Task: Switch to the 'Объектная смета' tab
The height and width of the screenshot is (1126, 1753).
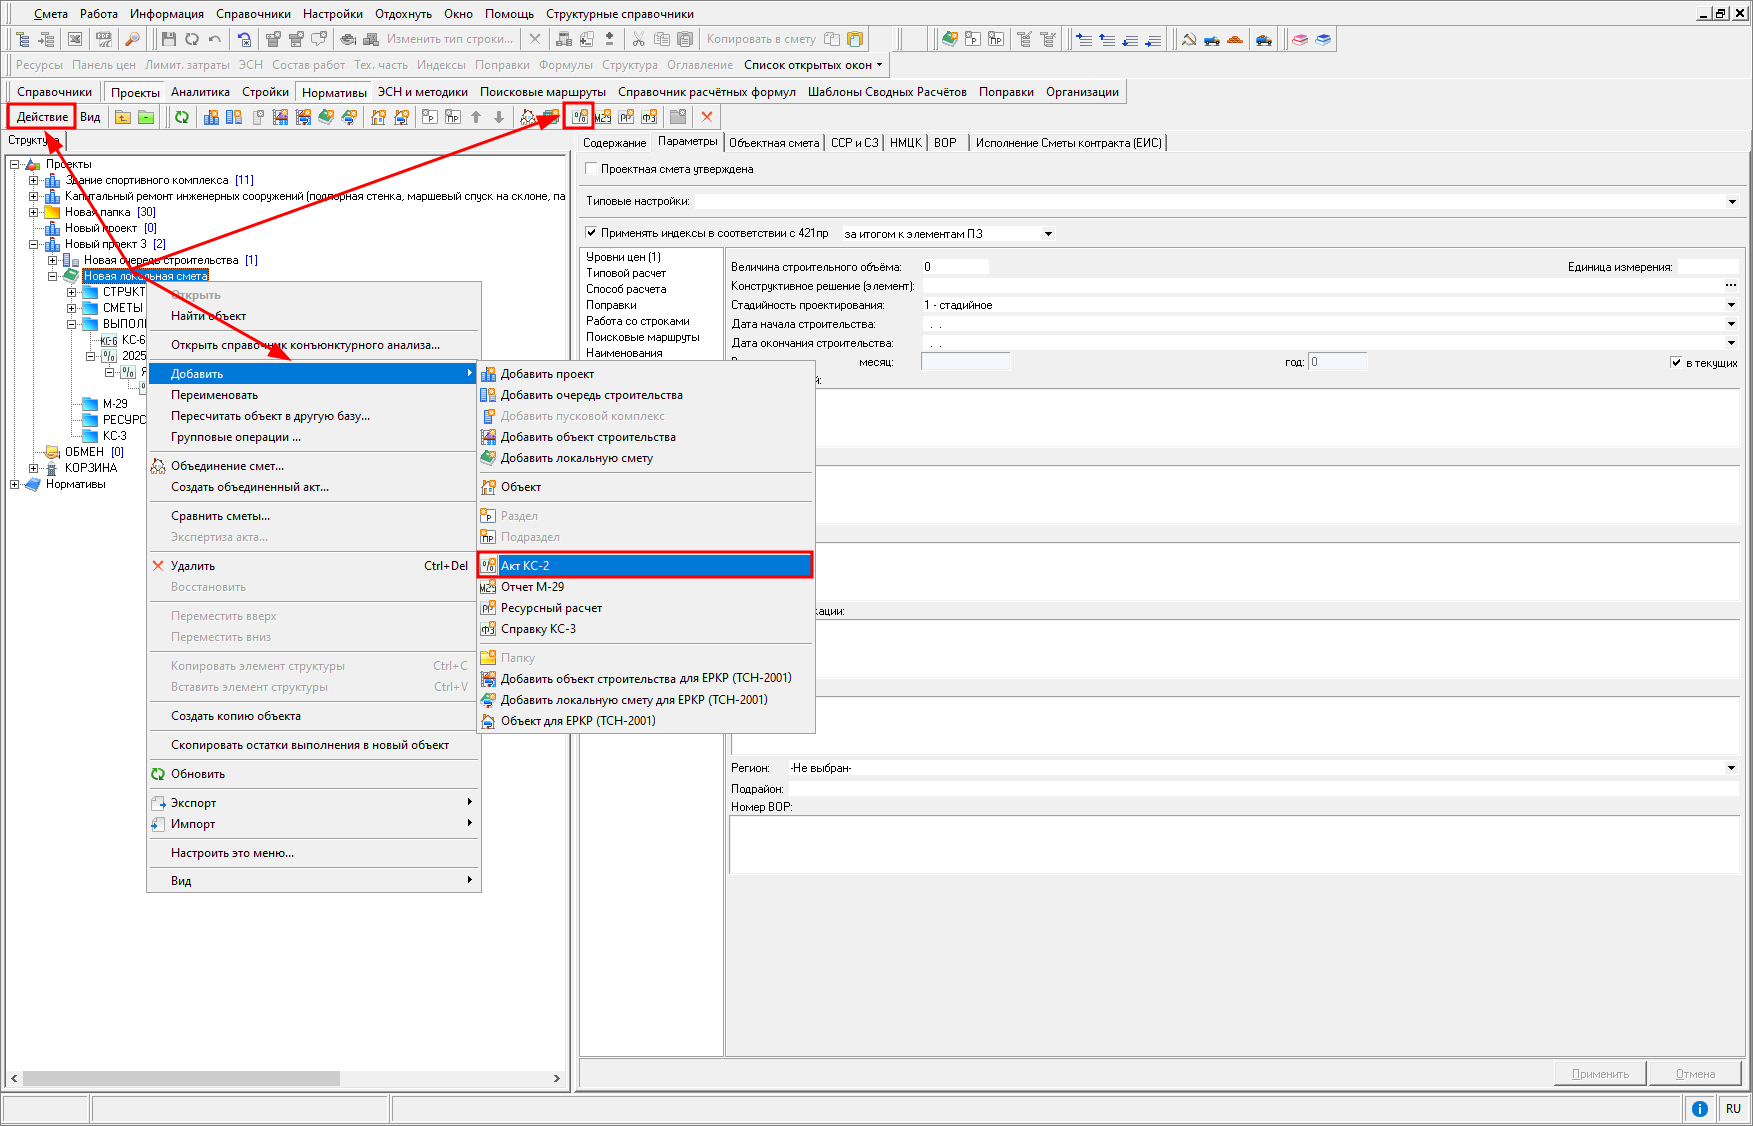Action: click(773, 143)
